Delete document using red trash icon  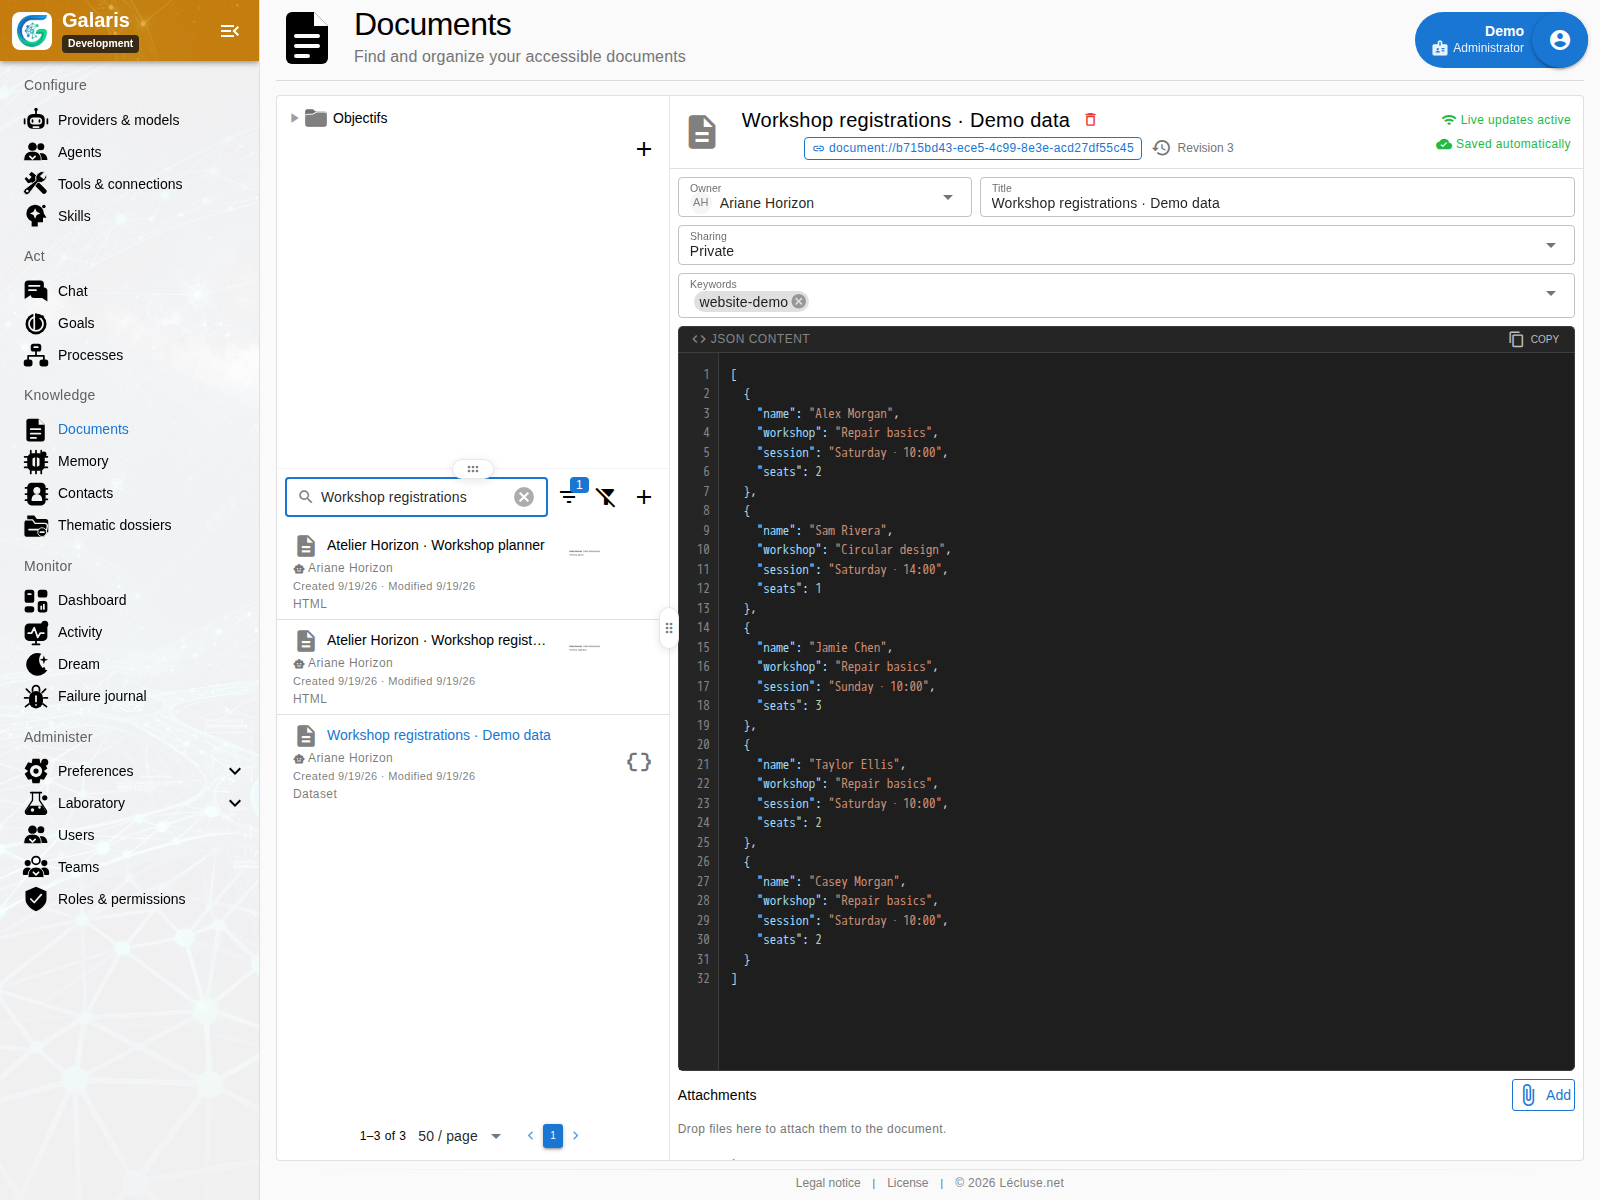click(1090, 120)
